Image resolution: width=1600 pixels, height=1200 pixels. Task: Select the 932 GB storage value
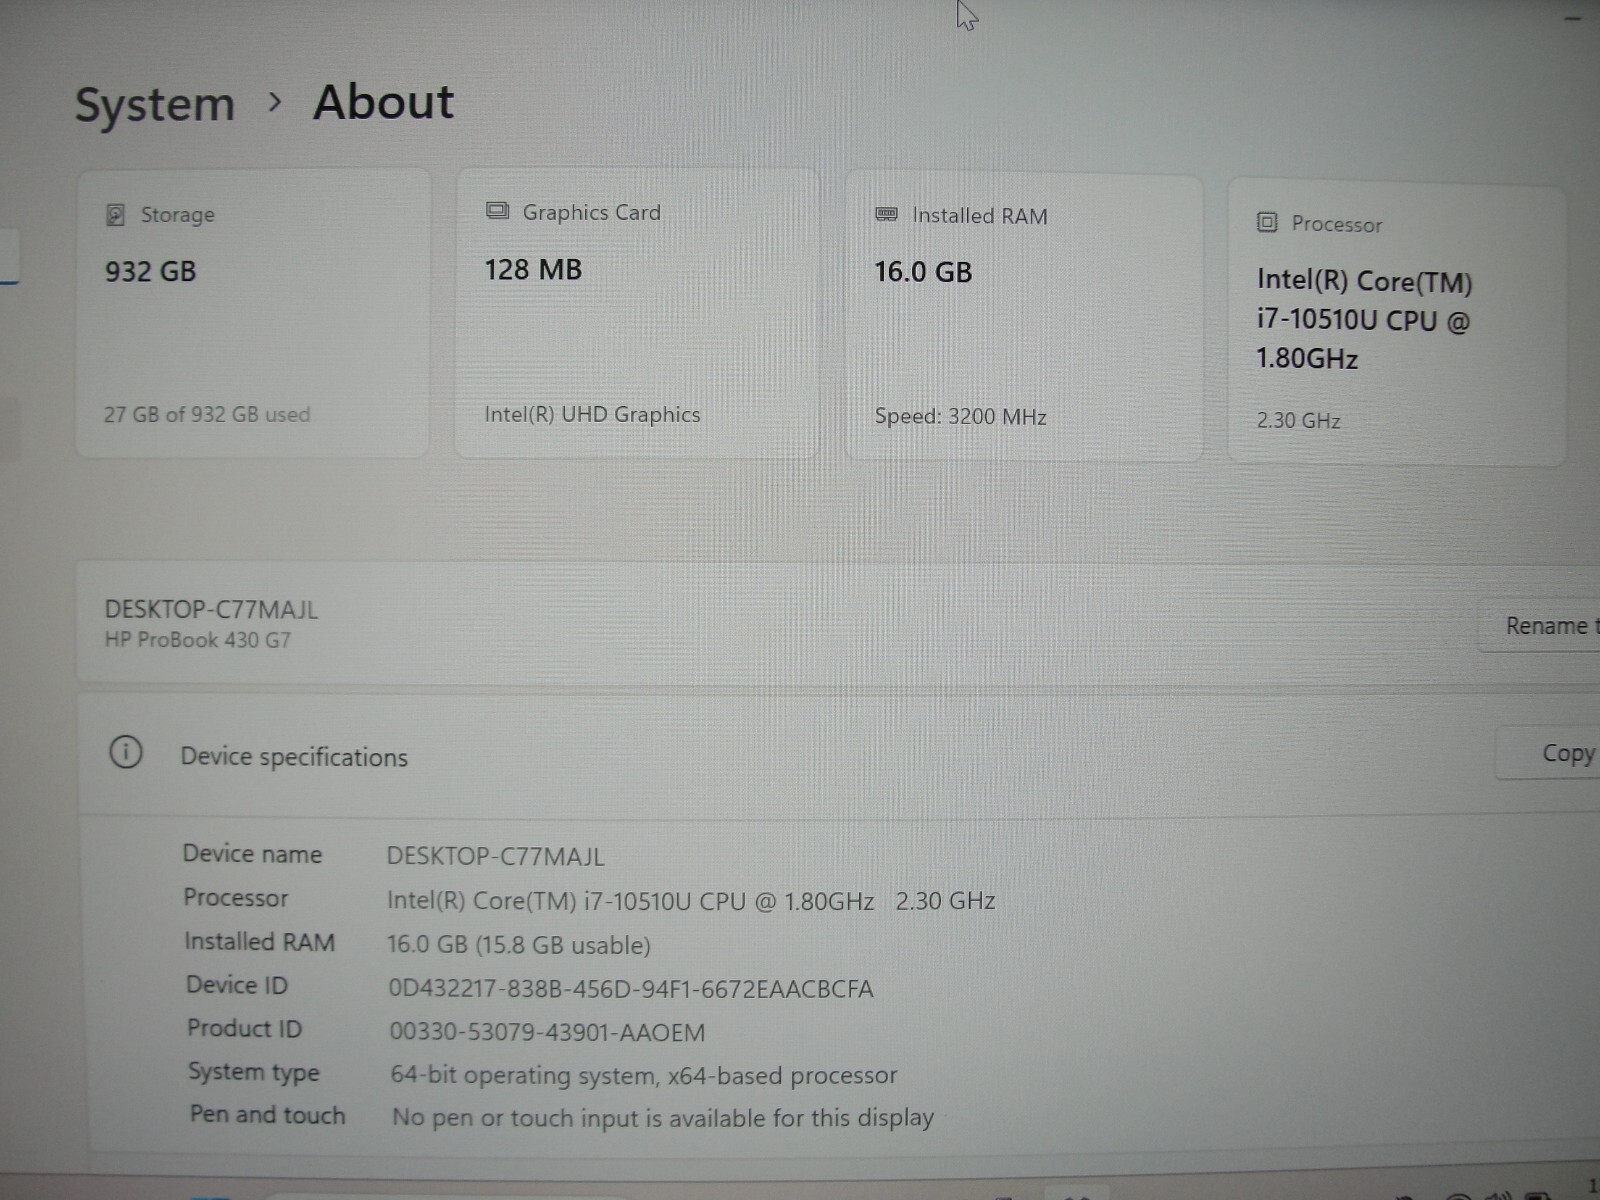[151, 272]
